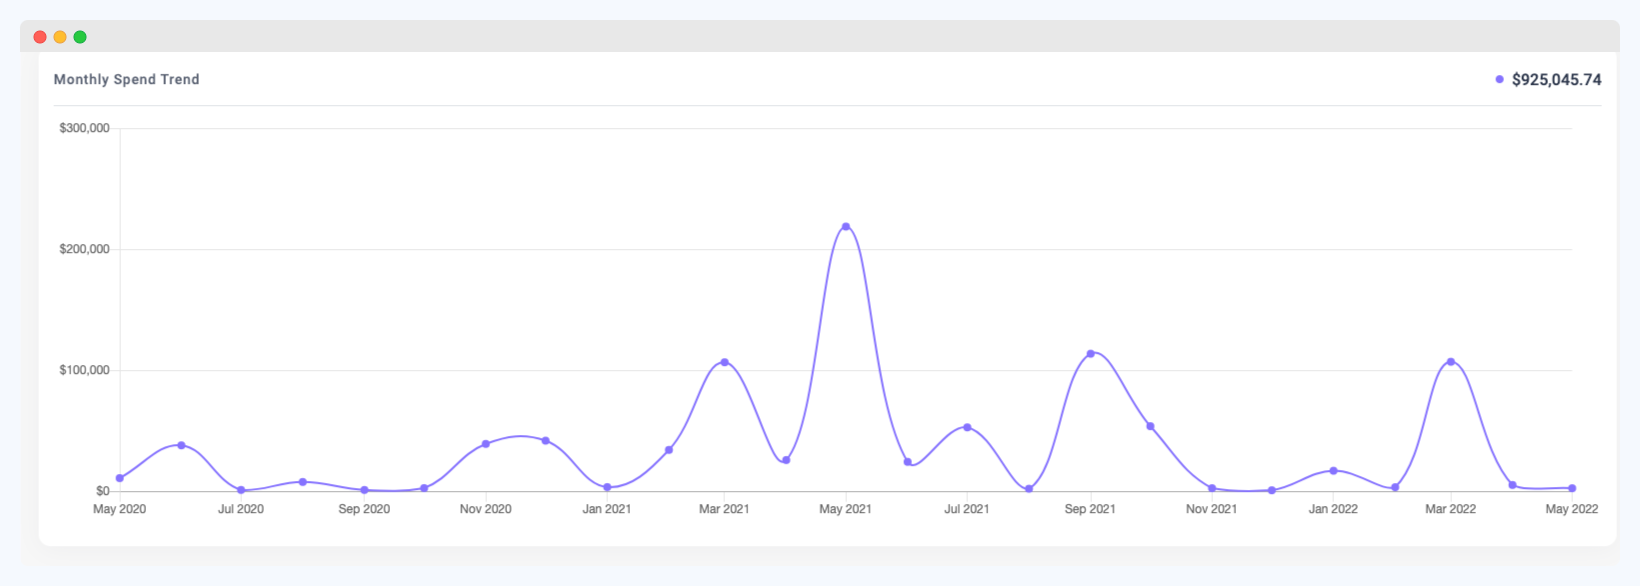This screenshot has width=1640, height=586.
Task: Click the $100,000 y-axis label
Action: tap(84, 370)
